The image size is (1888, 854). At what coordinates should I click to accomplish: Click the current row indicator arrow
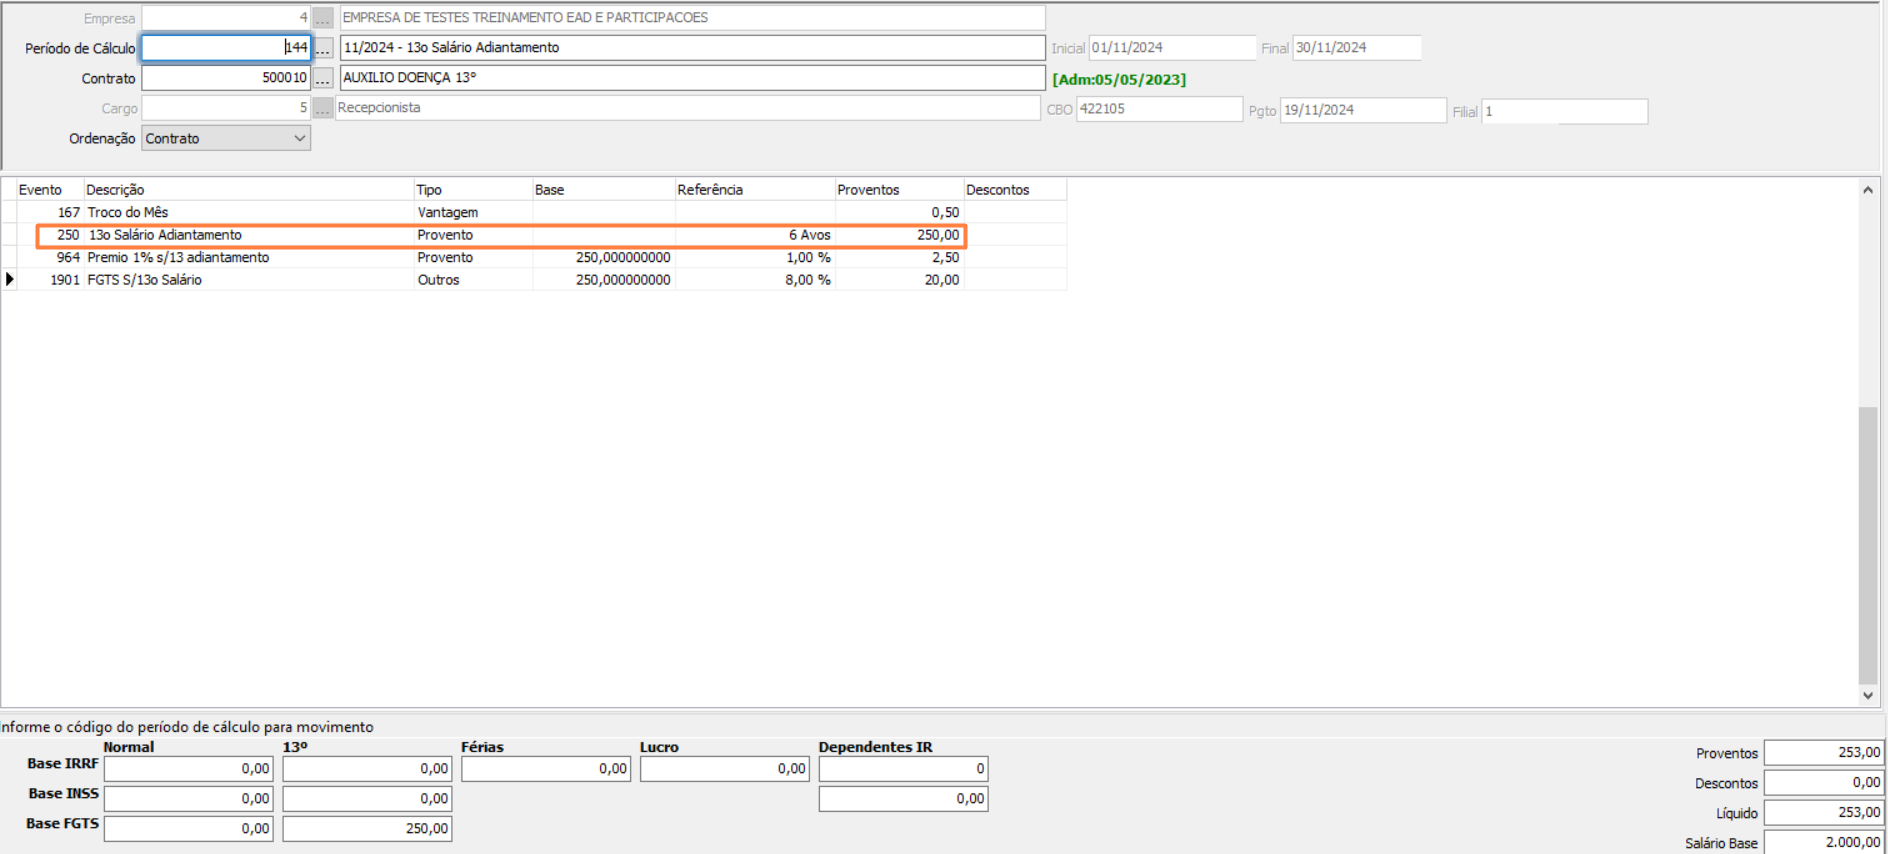10,280
